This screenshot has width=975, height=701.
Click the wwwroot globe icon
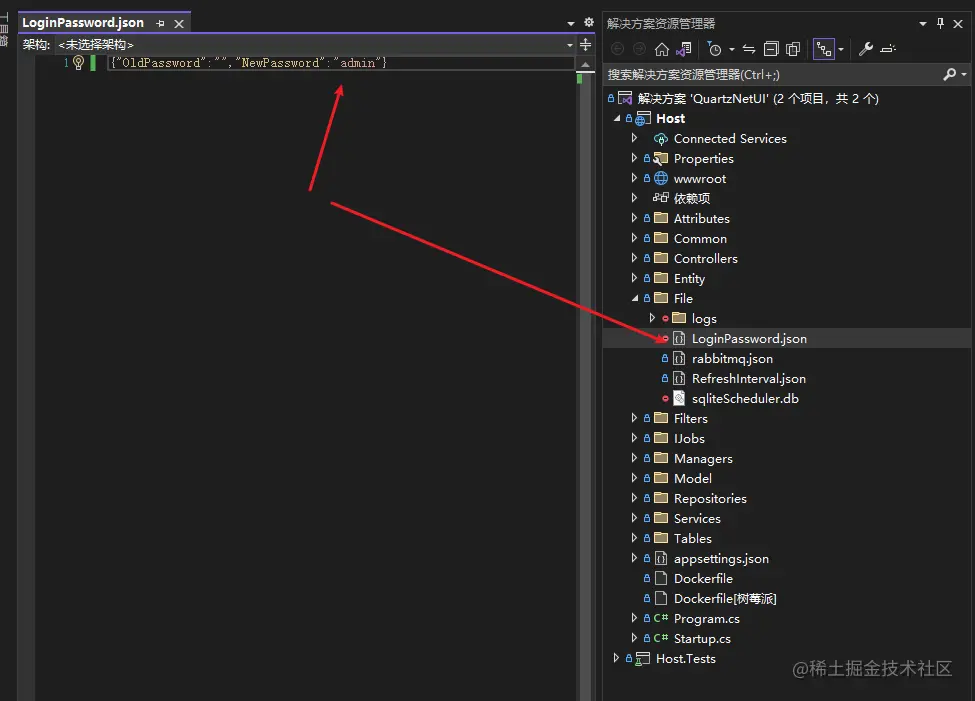pos(661,179)
